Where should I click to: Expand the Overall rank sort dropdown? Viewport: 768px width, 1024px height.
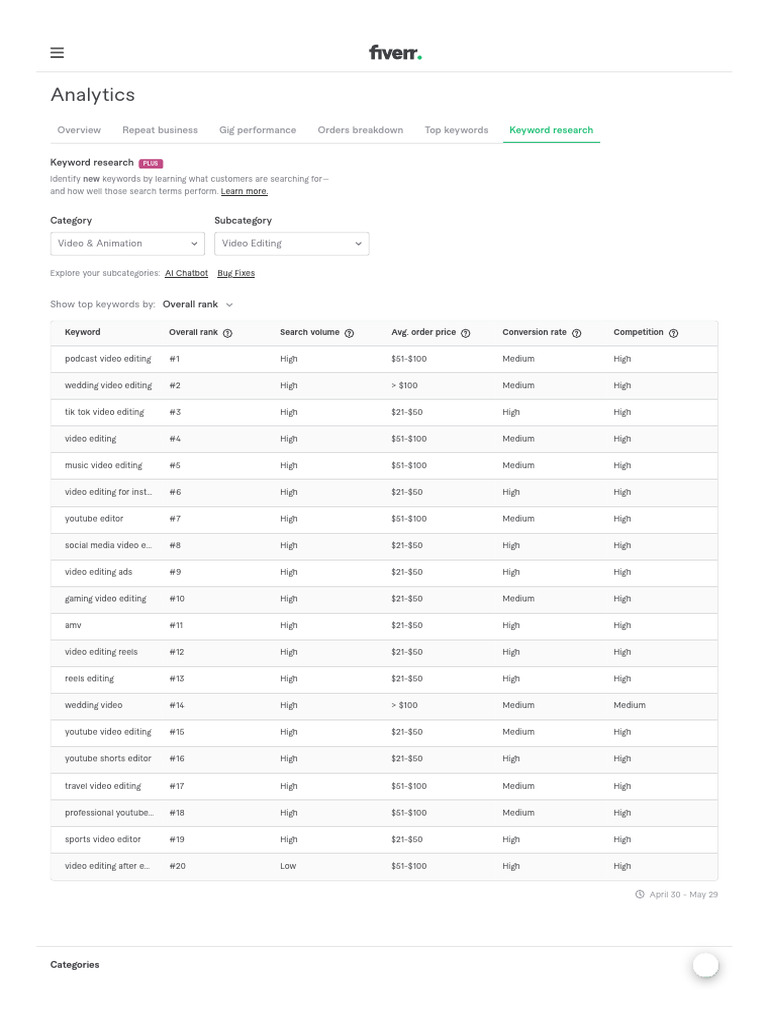coord(198,304)
